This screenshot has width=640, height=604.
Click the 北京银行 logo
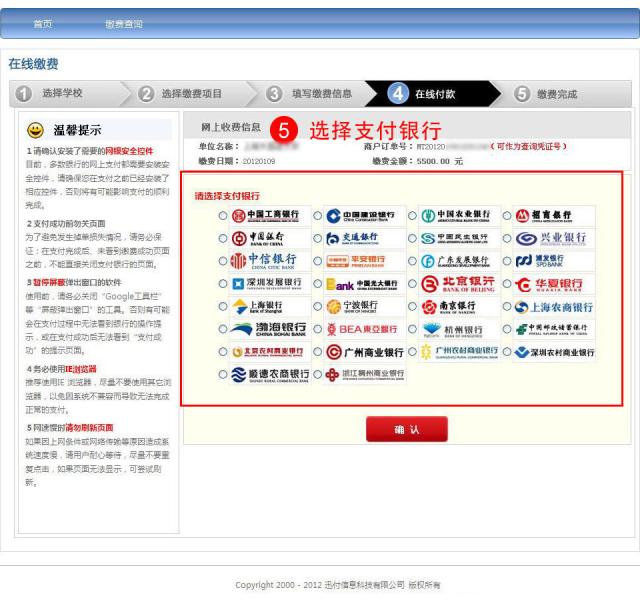coord(460,284)
